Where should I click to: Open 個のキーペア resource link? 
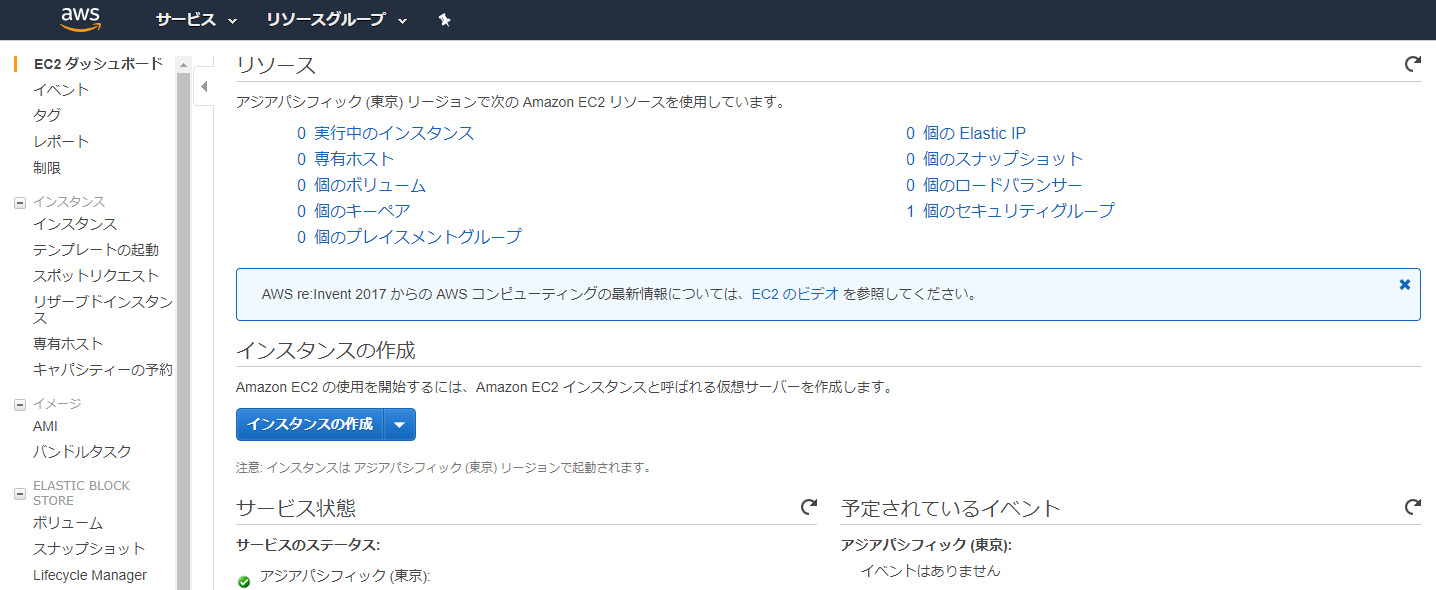tap(362, 211)
